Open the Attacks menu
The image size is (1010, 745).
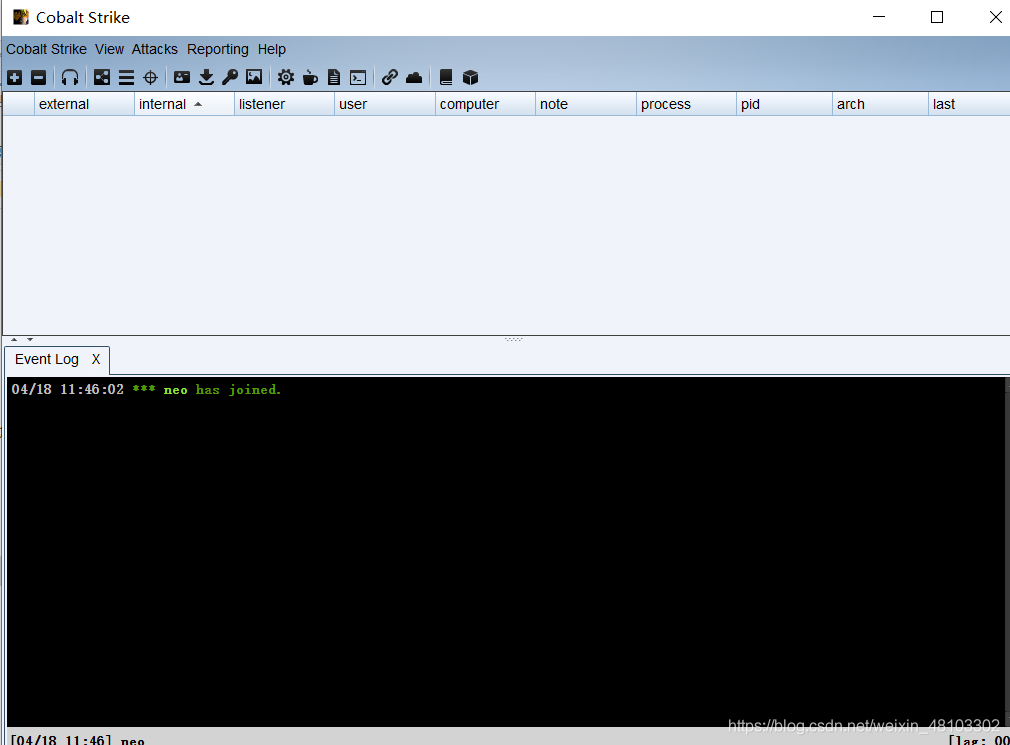pyautogui.click(x=155, y=50)
